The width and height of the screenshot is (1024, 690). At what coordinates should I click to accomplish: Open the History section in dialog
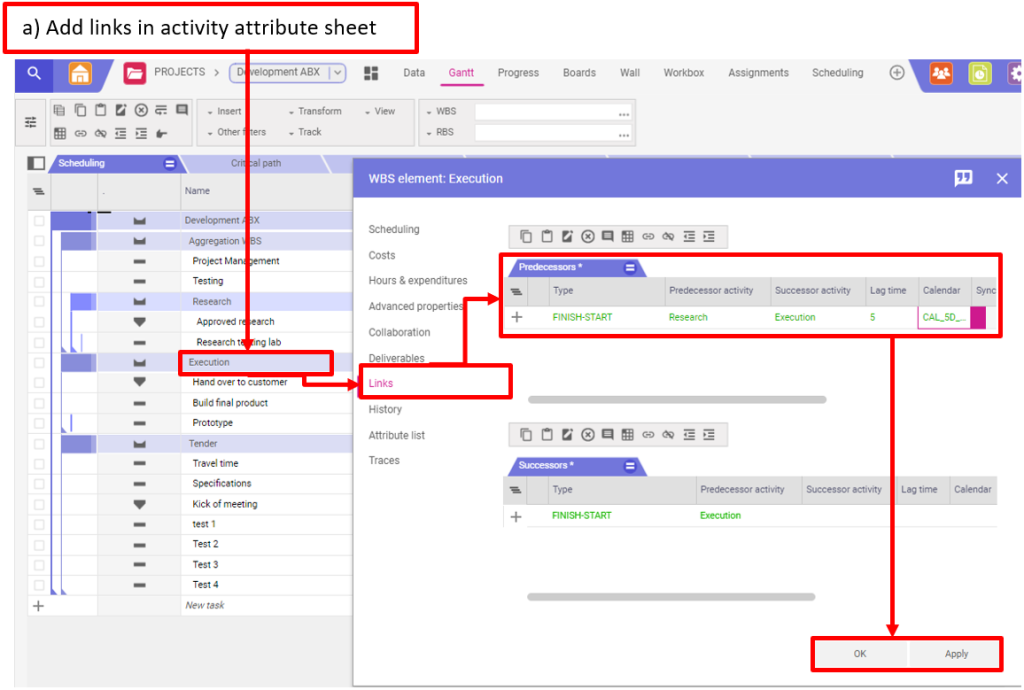point(385,409)
